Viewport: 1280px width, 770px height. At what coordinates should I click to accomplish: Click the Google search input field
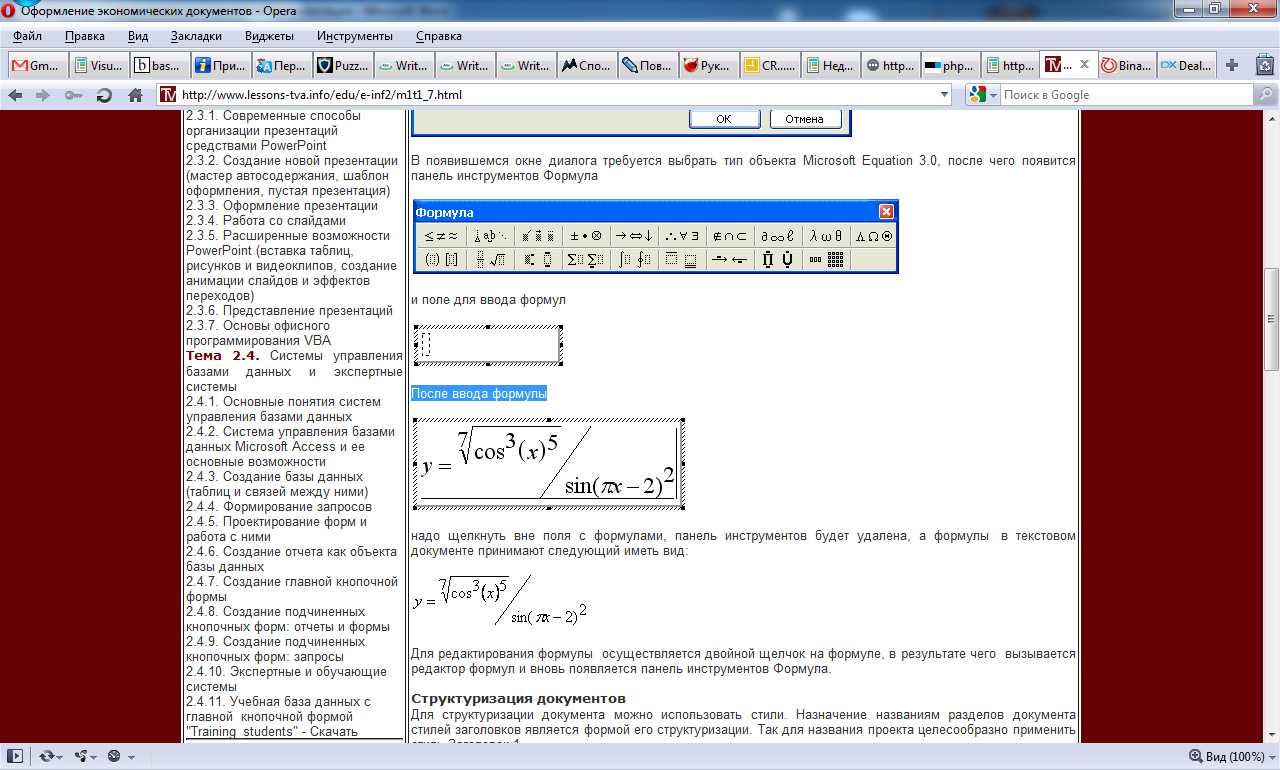(x=1125, y=95)
